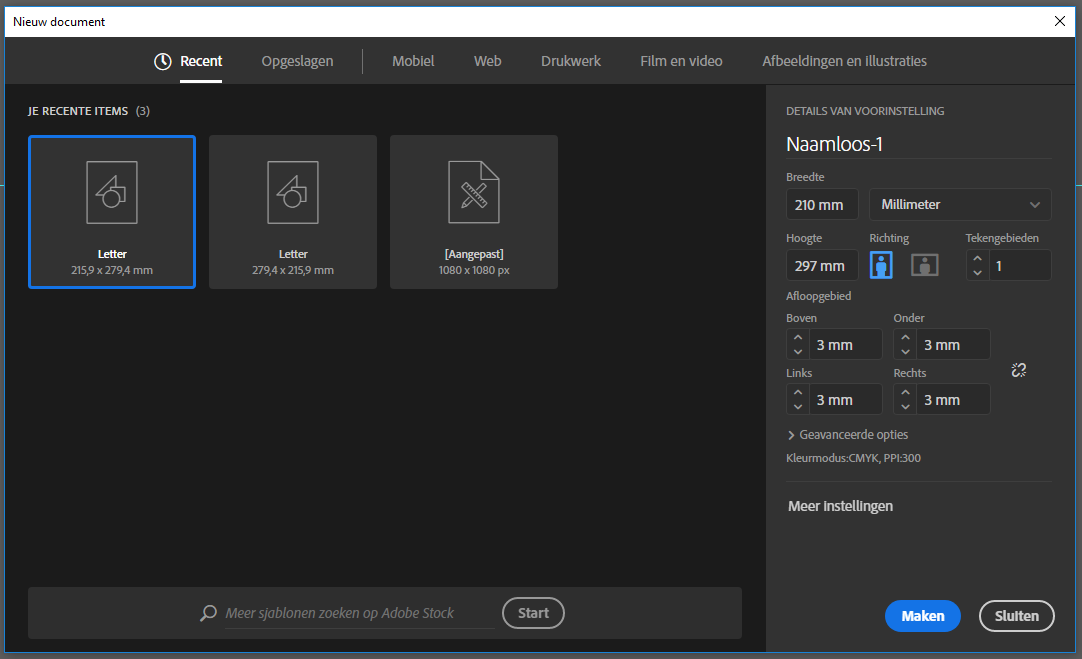Go to Afbeeldingen en illustraties tab

tap(844, 61)
